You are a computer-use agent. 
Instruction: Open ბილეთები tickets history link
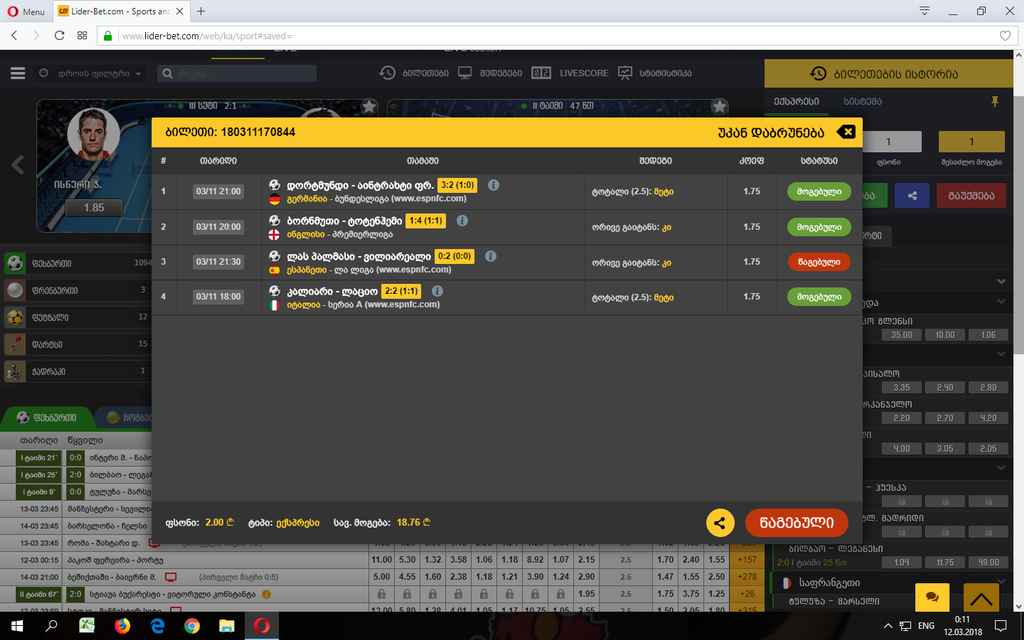414,73
